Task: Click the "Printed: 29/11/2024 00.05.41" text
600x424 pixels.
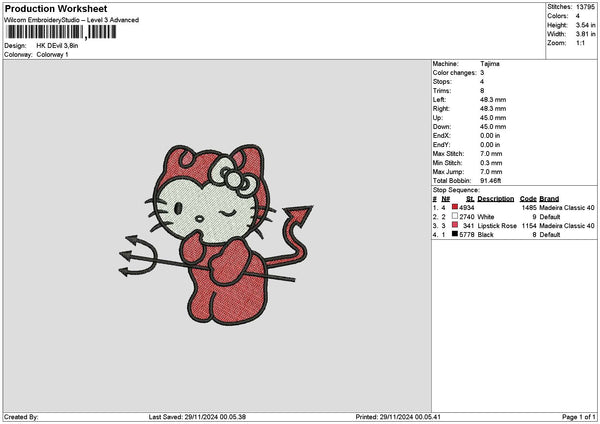Action: pos(398,417)
